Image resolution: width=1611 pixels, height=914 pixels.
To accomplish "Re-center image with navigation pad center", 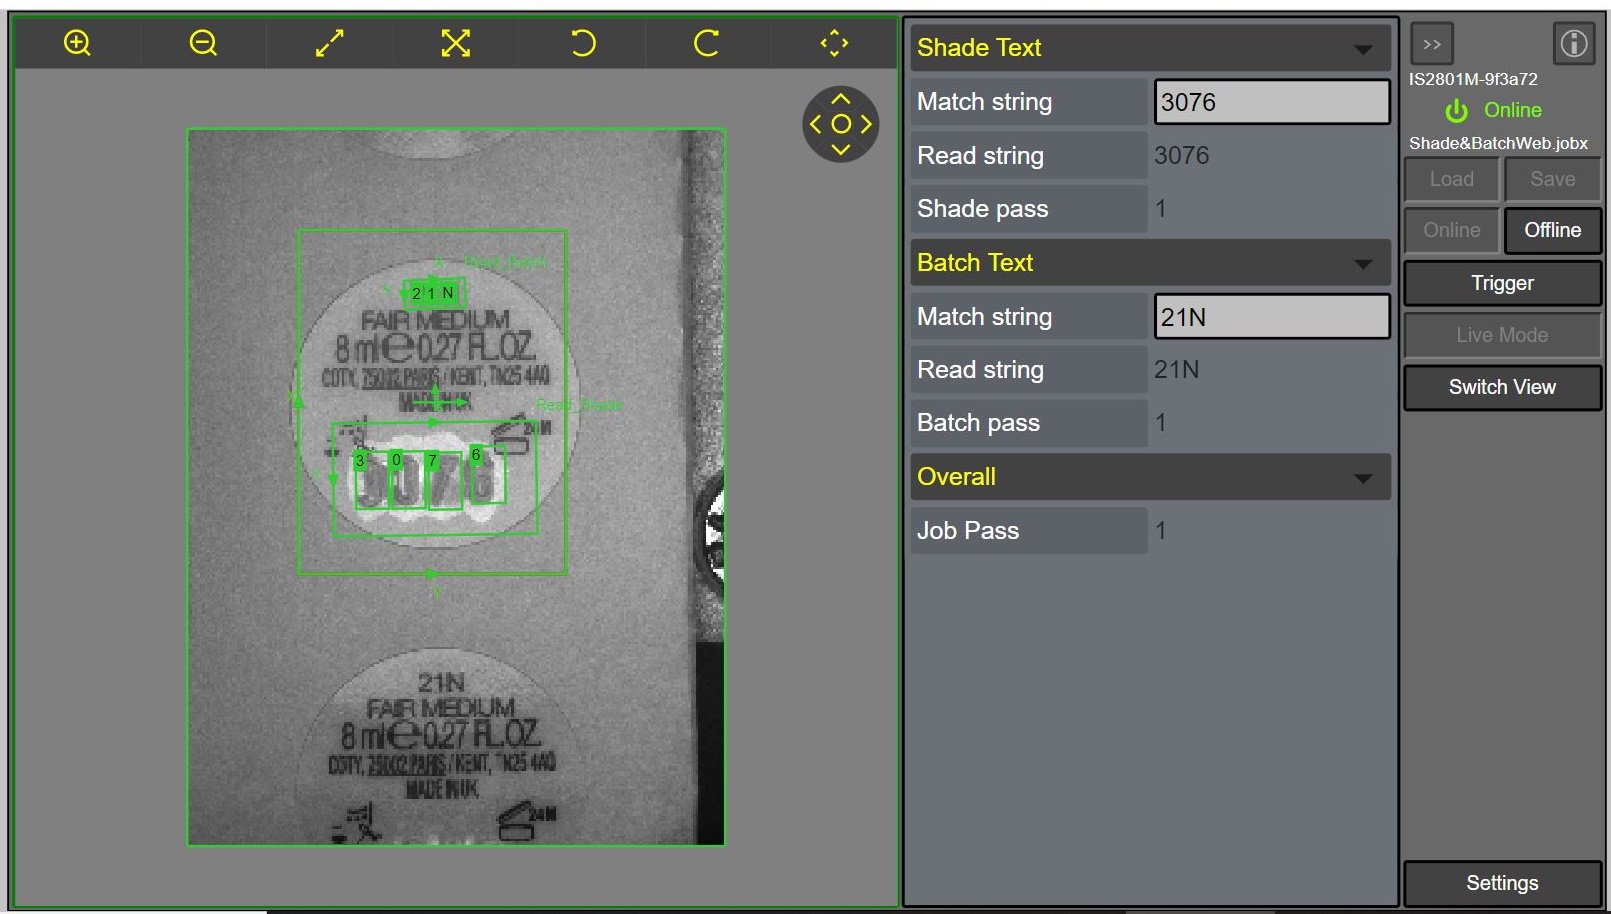I will [x=841, y=124].
